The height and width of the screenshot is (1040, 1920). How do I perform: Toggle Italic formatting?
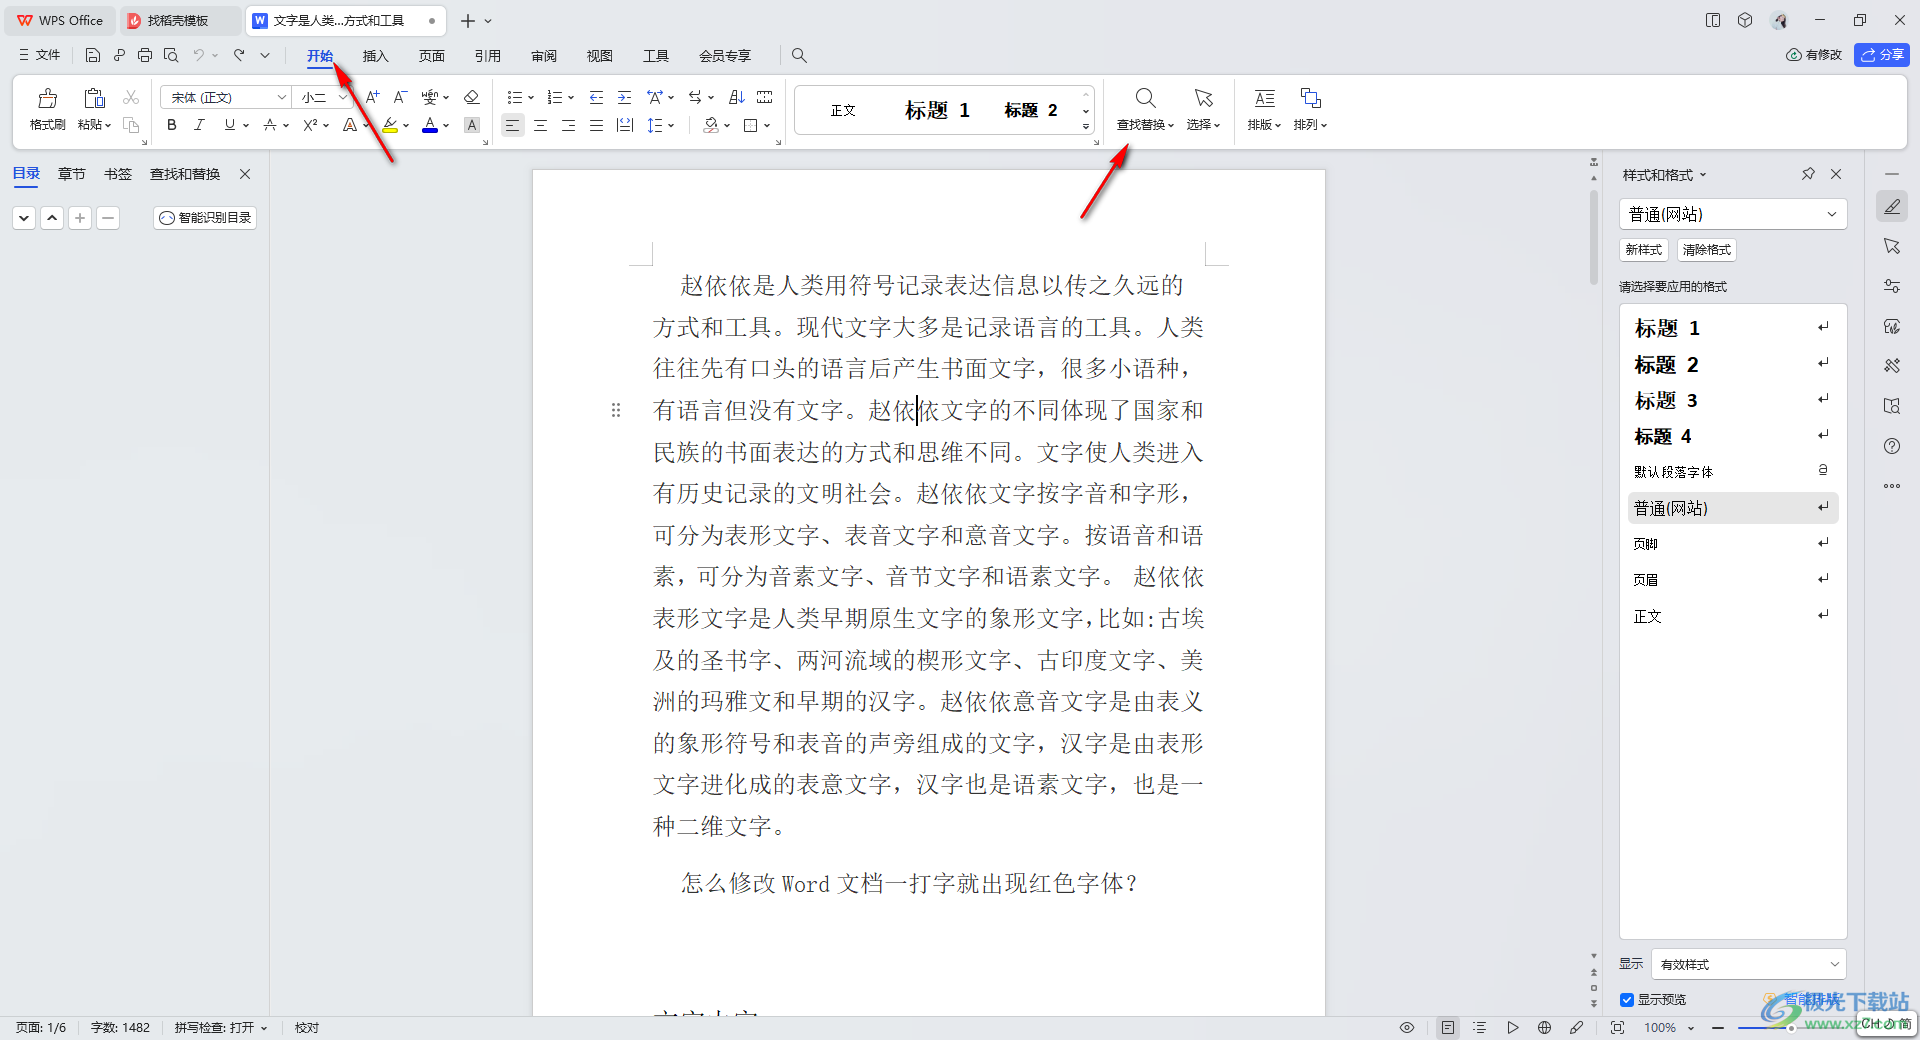click(199, 125)
